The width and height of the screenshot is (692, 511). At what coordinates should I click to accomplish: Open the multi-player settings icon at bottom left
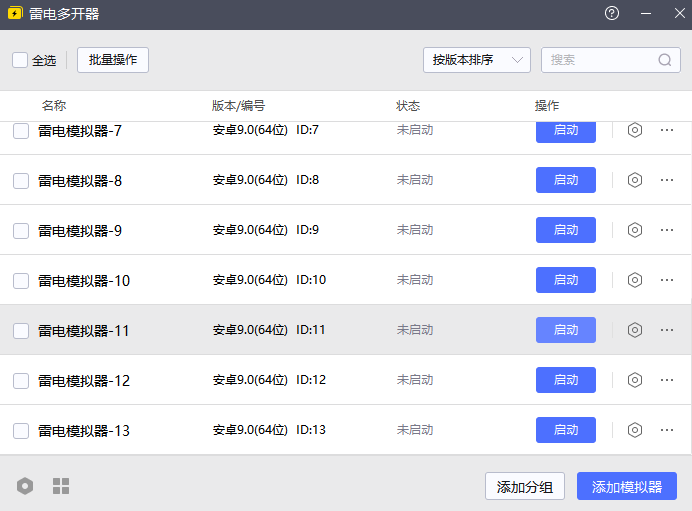point(25,486)
